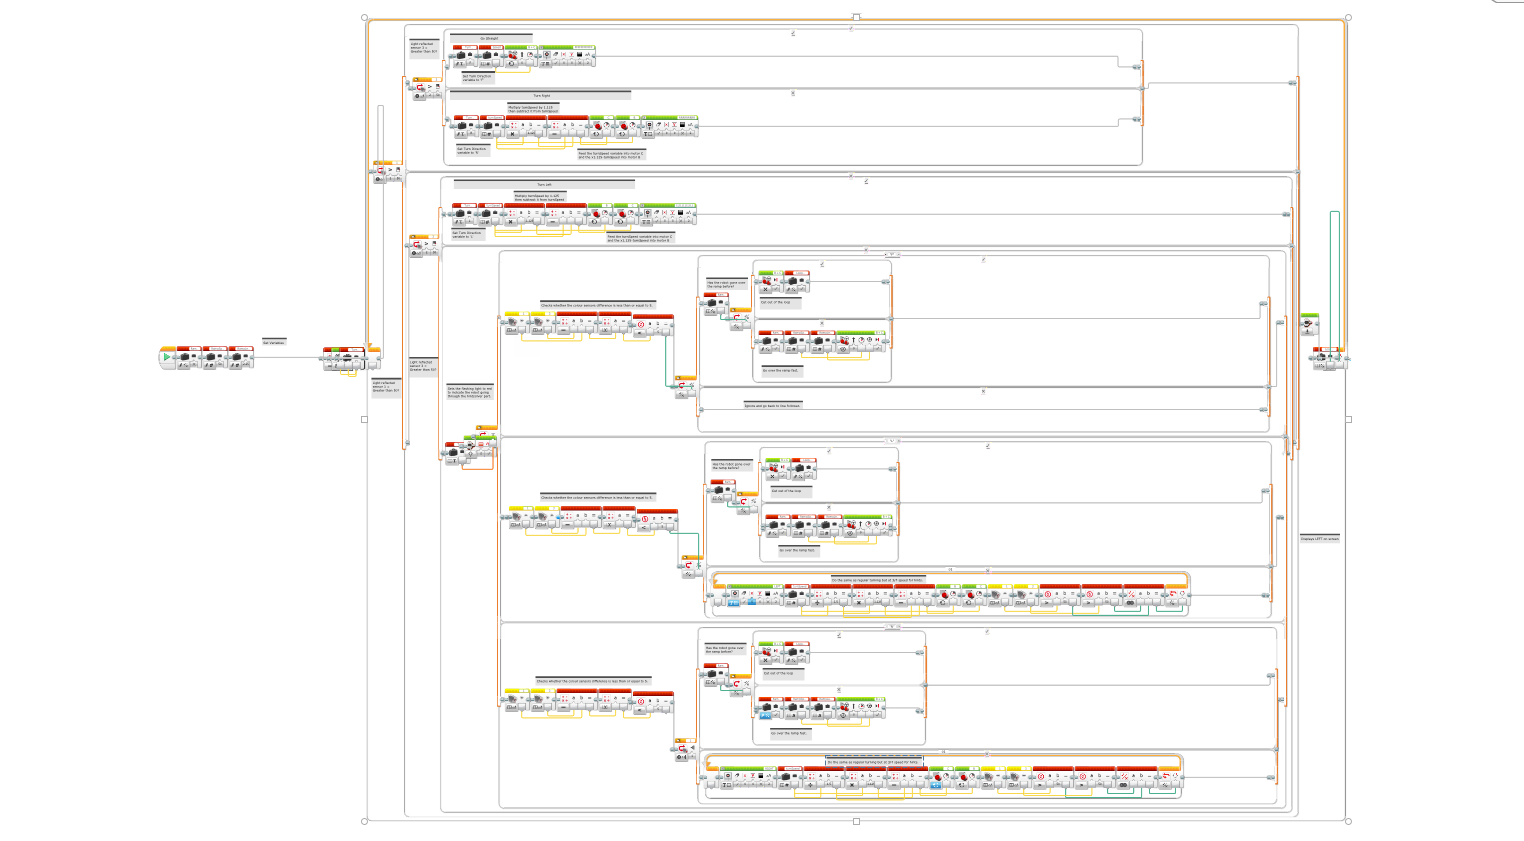Click the first Math block under Turn Right
The height and width of the screenshot is (841, 1524).
pos(525,128)
